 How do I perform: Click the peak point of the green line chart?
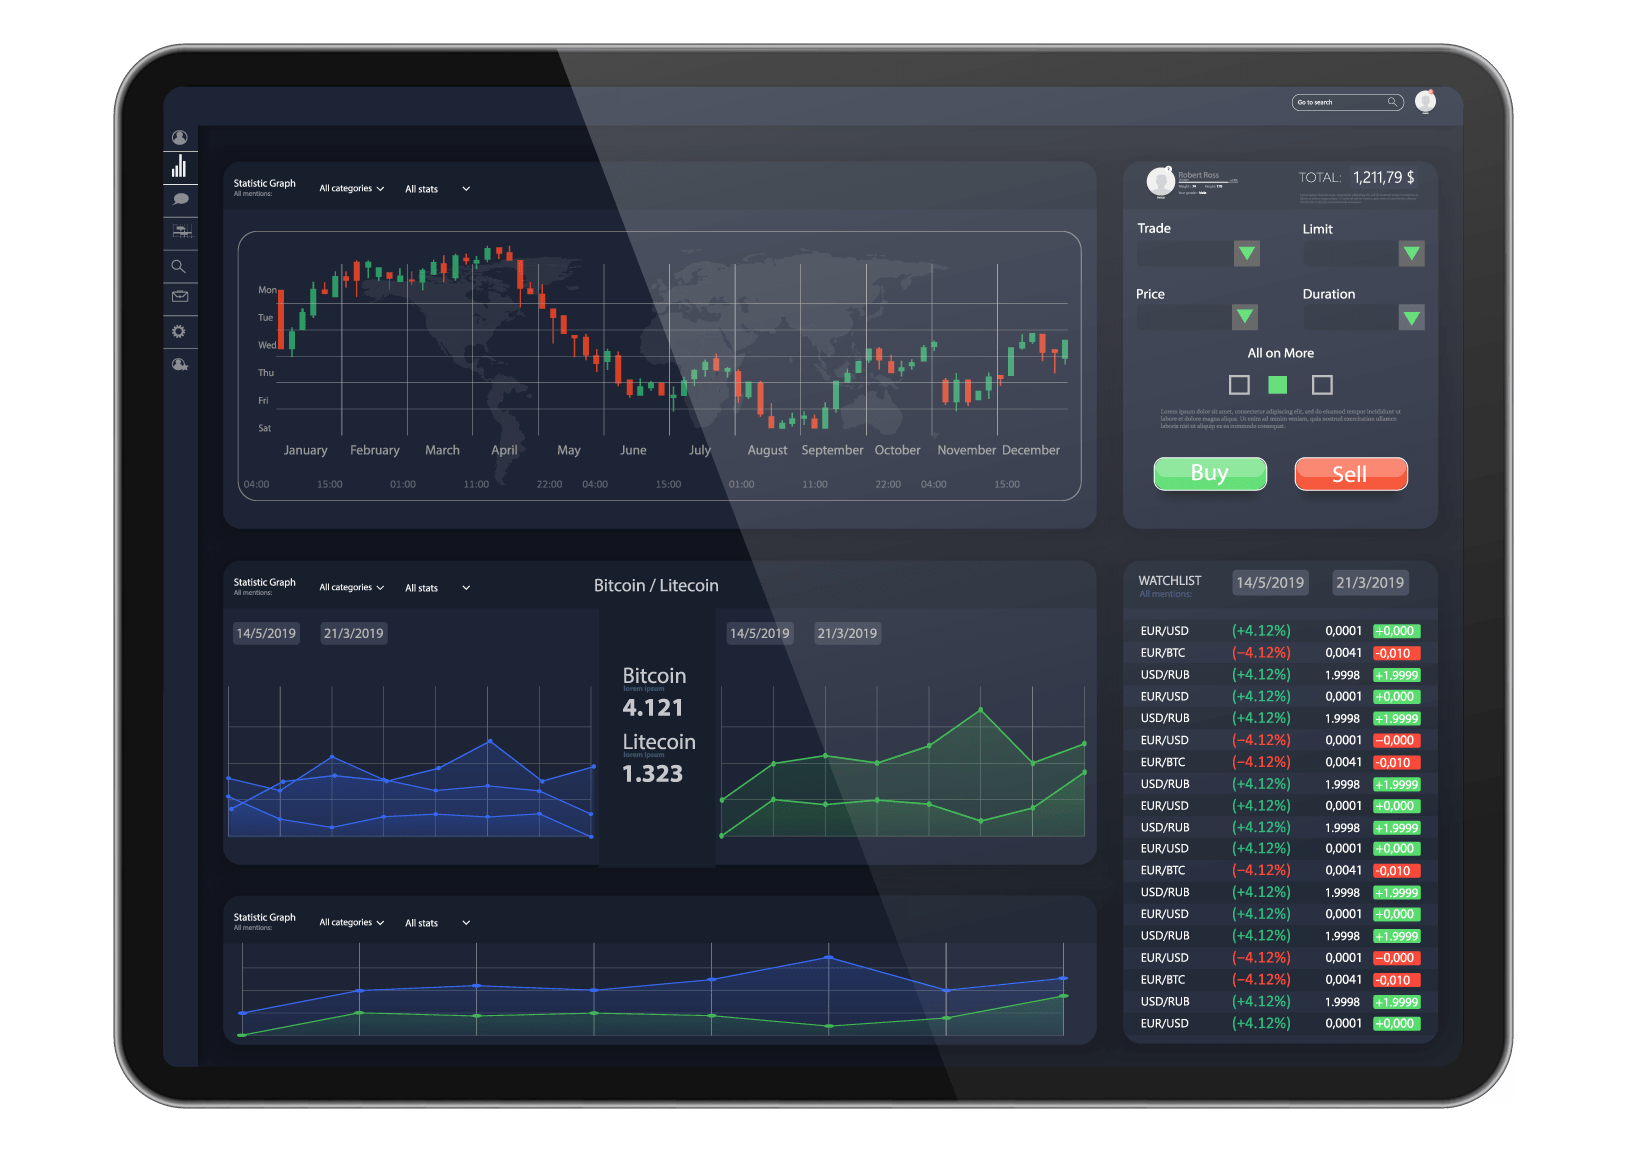tap(981, 710)
